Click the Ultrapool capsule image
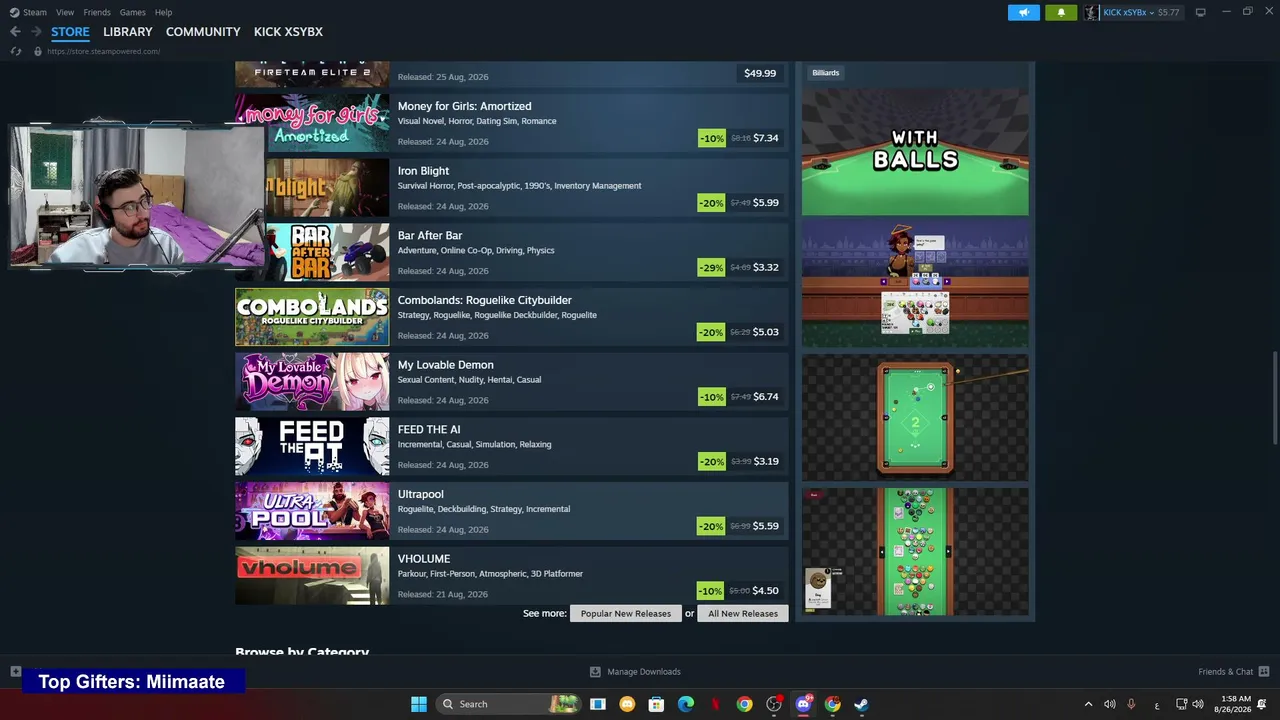Image resolution: width=1280 pixels, height=720 pixels. click(312, 511)
